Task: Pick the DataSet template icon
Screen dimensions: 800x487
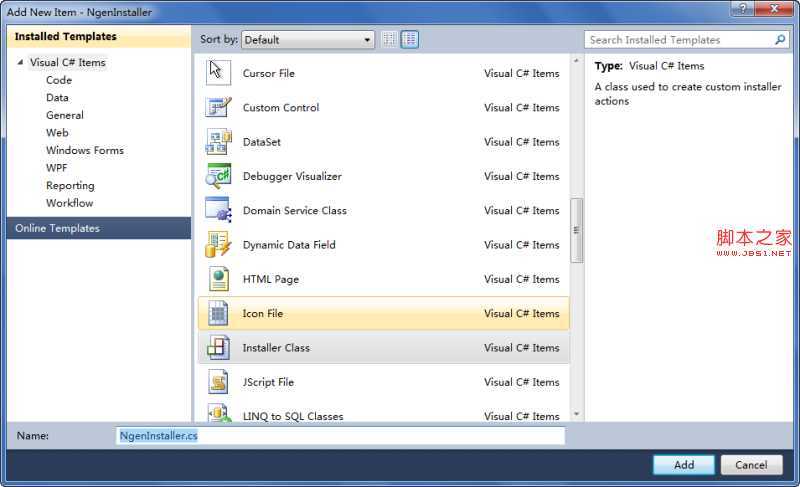Action: click(218, 142)
